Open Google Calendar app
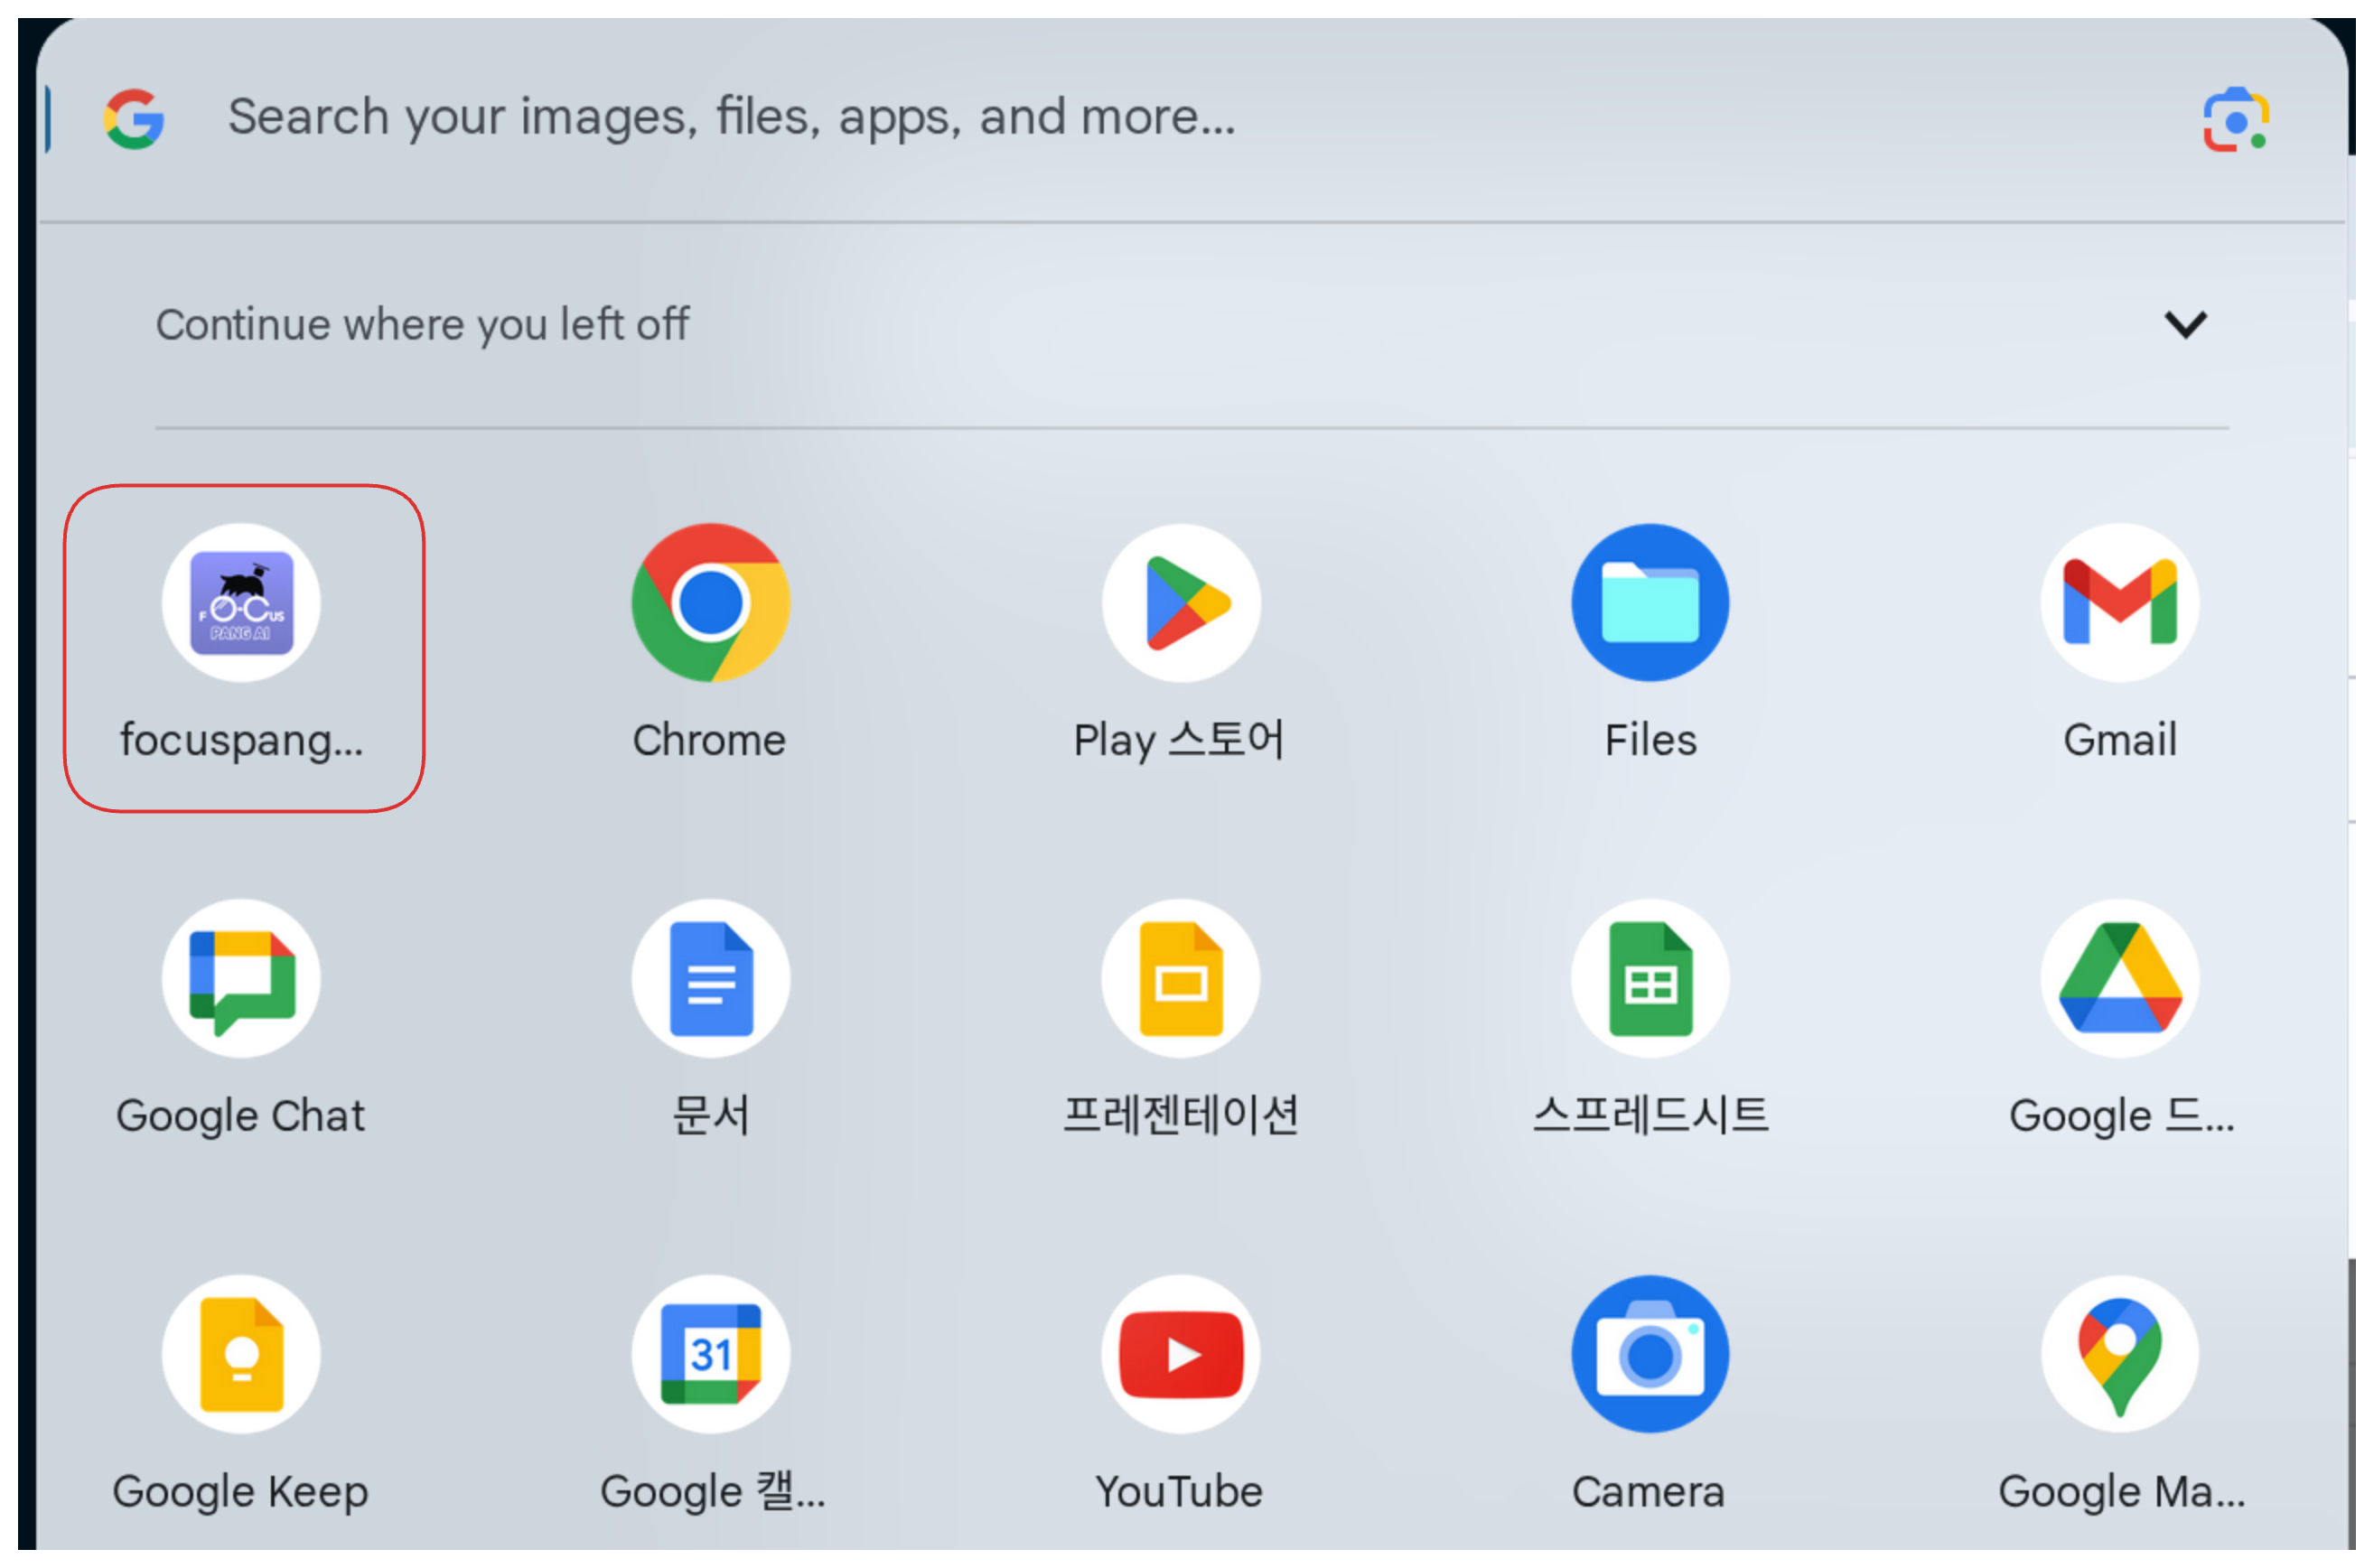 [x=710, y=1355]
